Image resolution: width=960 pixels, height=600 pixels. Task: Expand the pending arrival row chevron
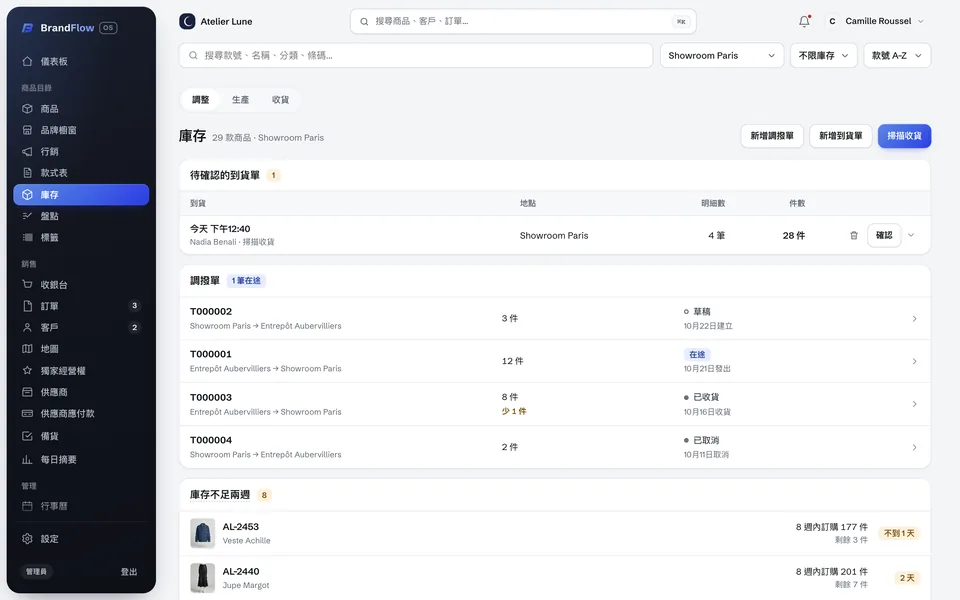tap(911, 235)
